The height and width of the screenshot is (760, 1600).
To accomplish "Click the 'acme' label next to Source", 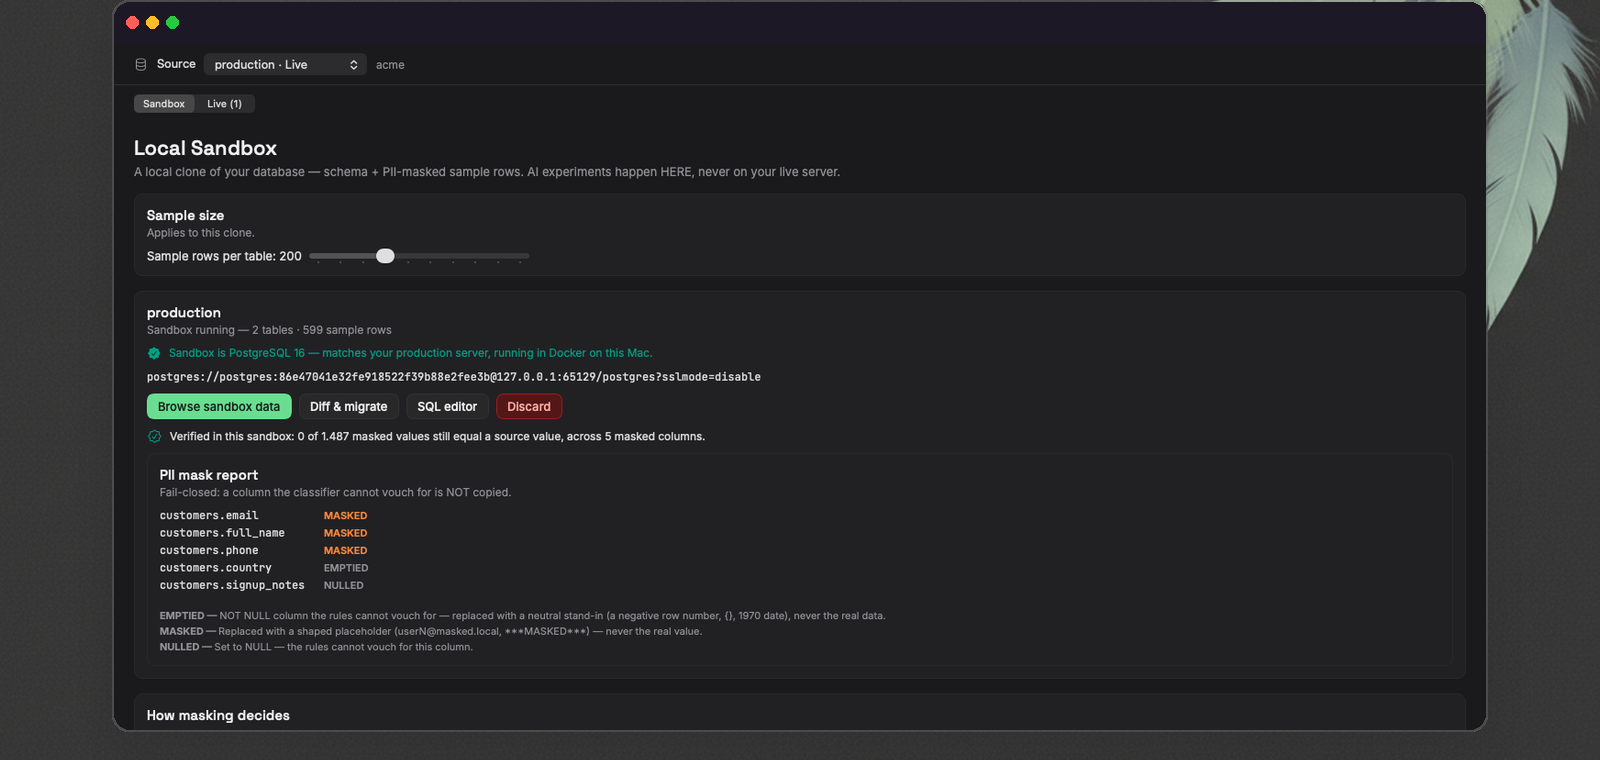I will tap(390, 65).
